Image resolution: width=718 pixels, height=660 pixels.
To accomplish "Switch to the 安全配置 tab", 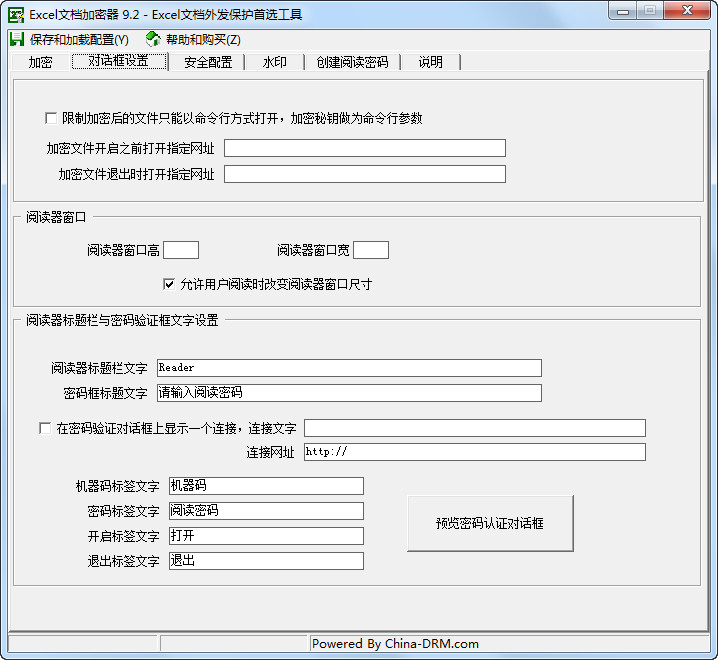I will pos(208,62).
